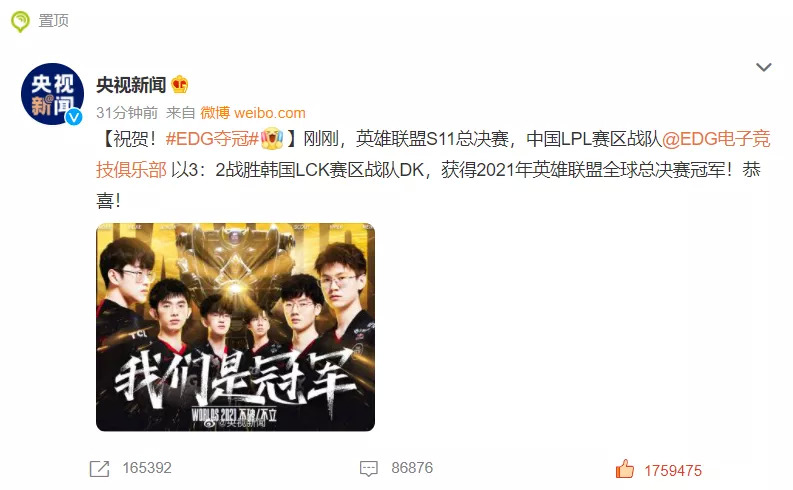Like the post with thumbs-up icon
The image size is (793, 490).
click(x=625, y=469)
